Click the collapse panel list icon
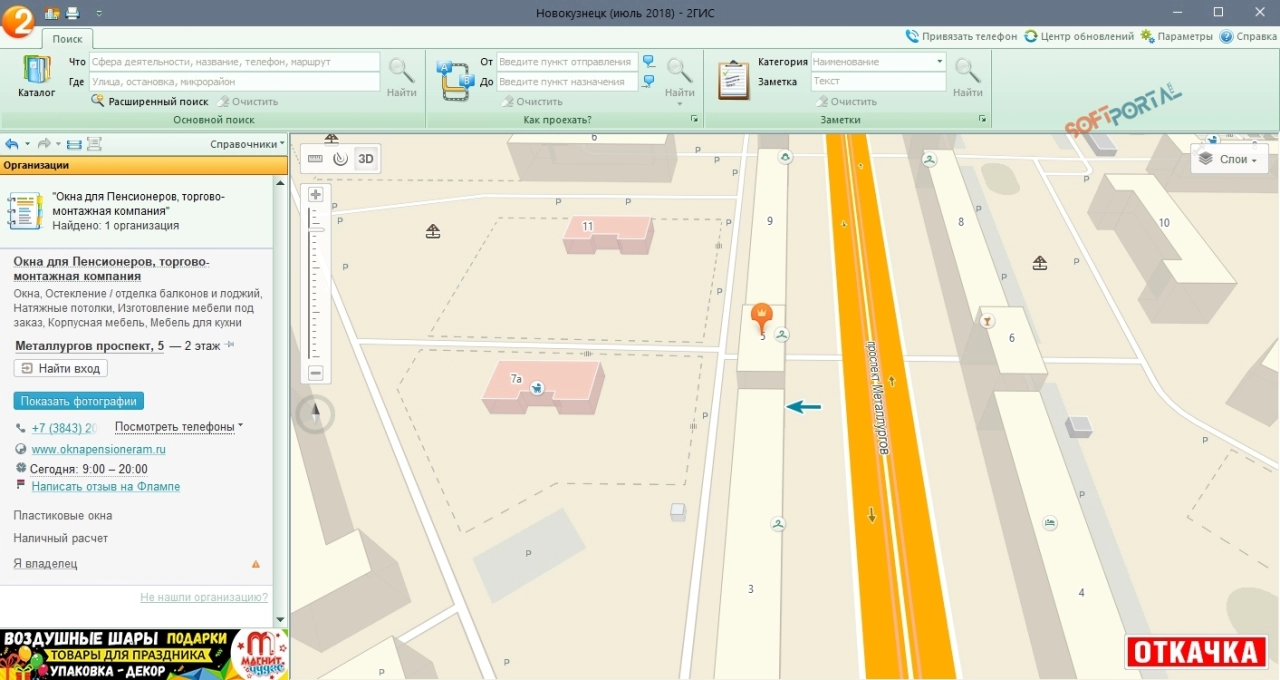This screenshot has height=680, width=1280. pos(74,144)
